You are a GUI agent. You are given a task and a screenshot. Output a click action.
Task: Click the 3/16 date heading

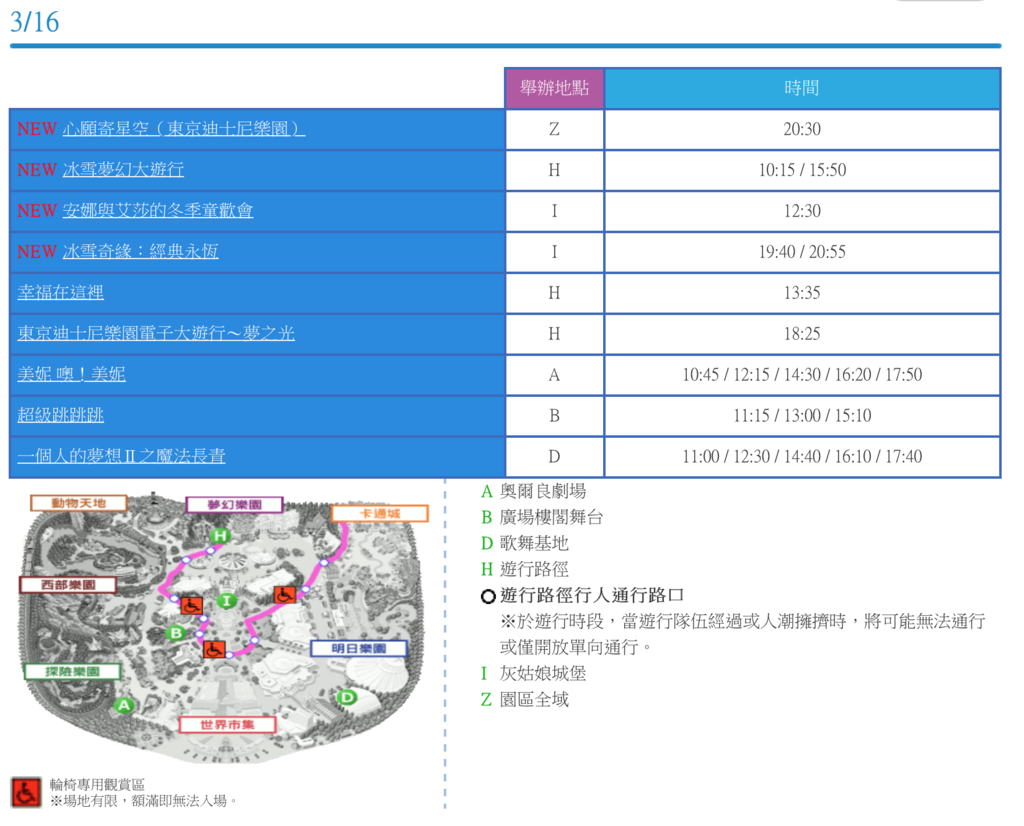coord(34,22)
